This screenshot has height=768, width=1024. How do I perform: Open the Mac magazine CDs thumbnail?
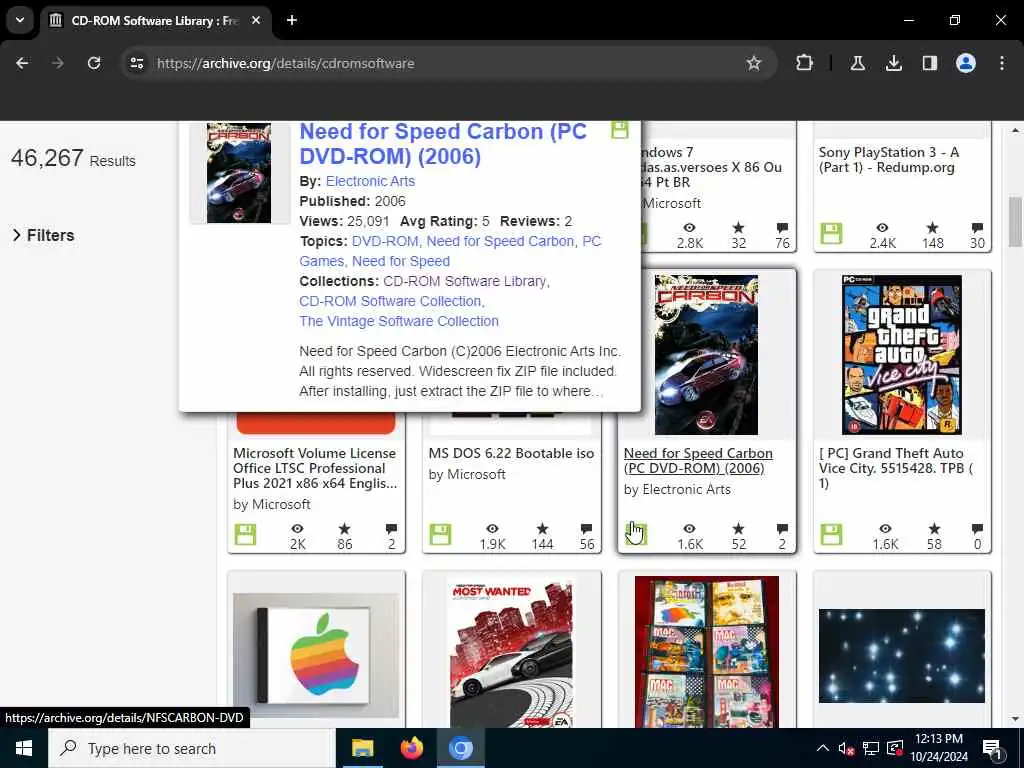[x=707, y=652]
